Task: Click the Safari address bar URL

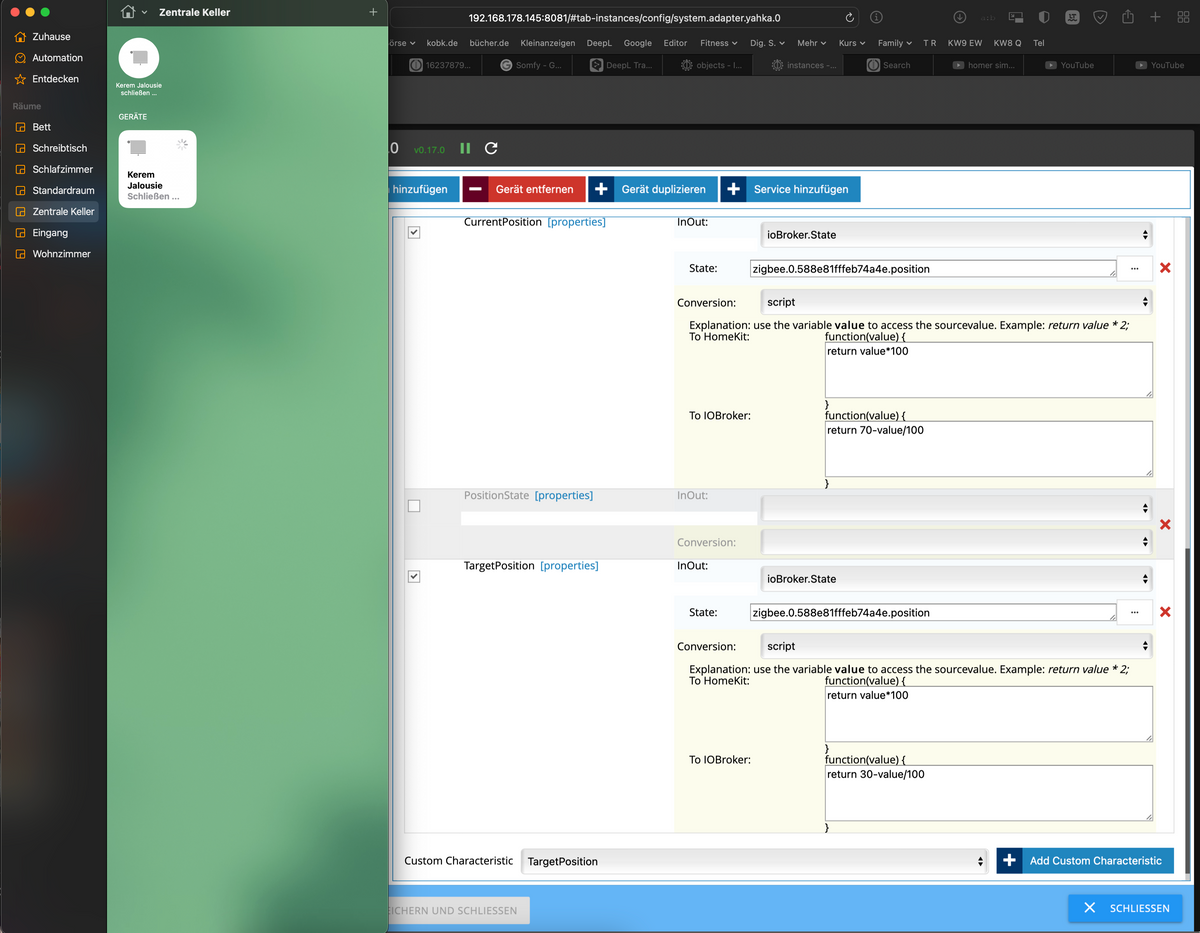Action: [x=624, y=17]
